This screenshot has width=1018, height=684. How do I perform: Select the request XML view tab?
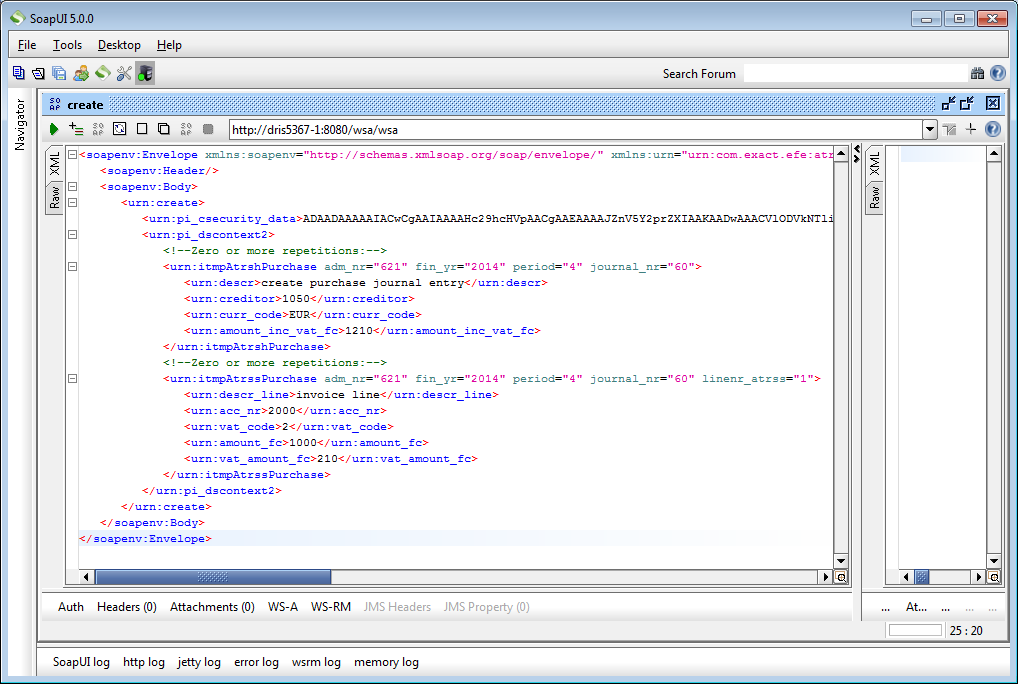[x=55, y=164]
